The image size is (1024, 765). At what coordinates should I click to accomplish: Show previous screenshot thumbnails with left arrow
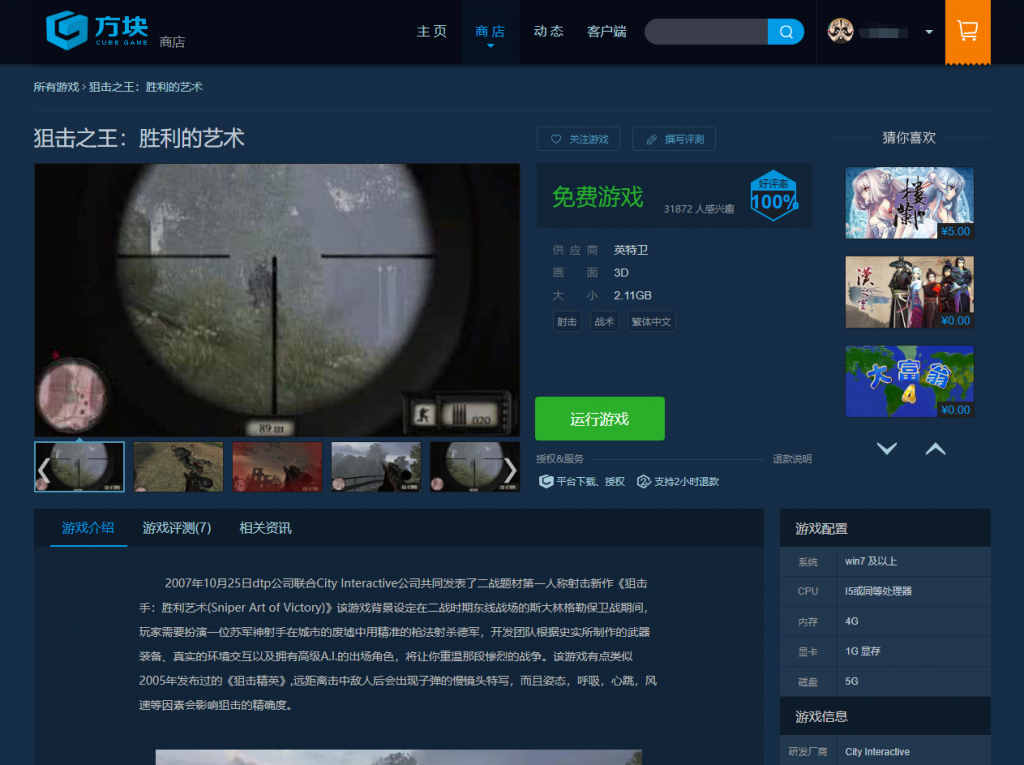(44, 470)
